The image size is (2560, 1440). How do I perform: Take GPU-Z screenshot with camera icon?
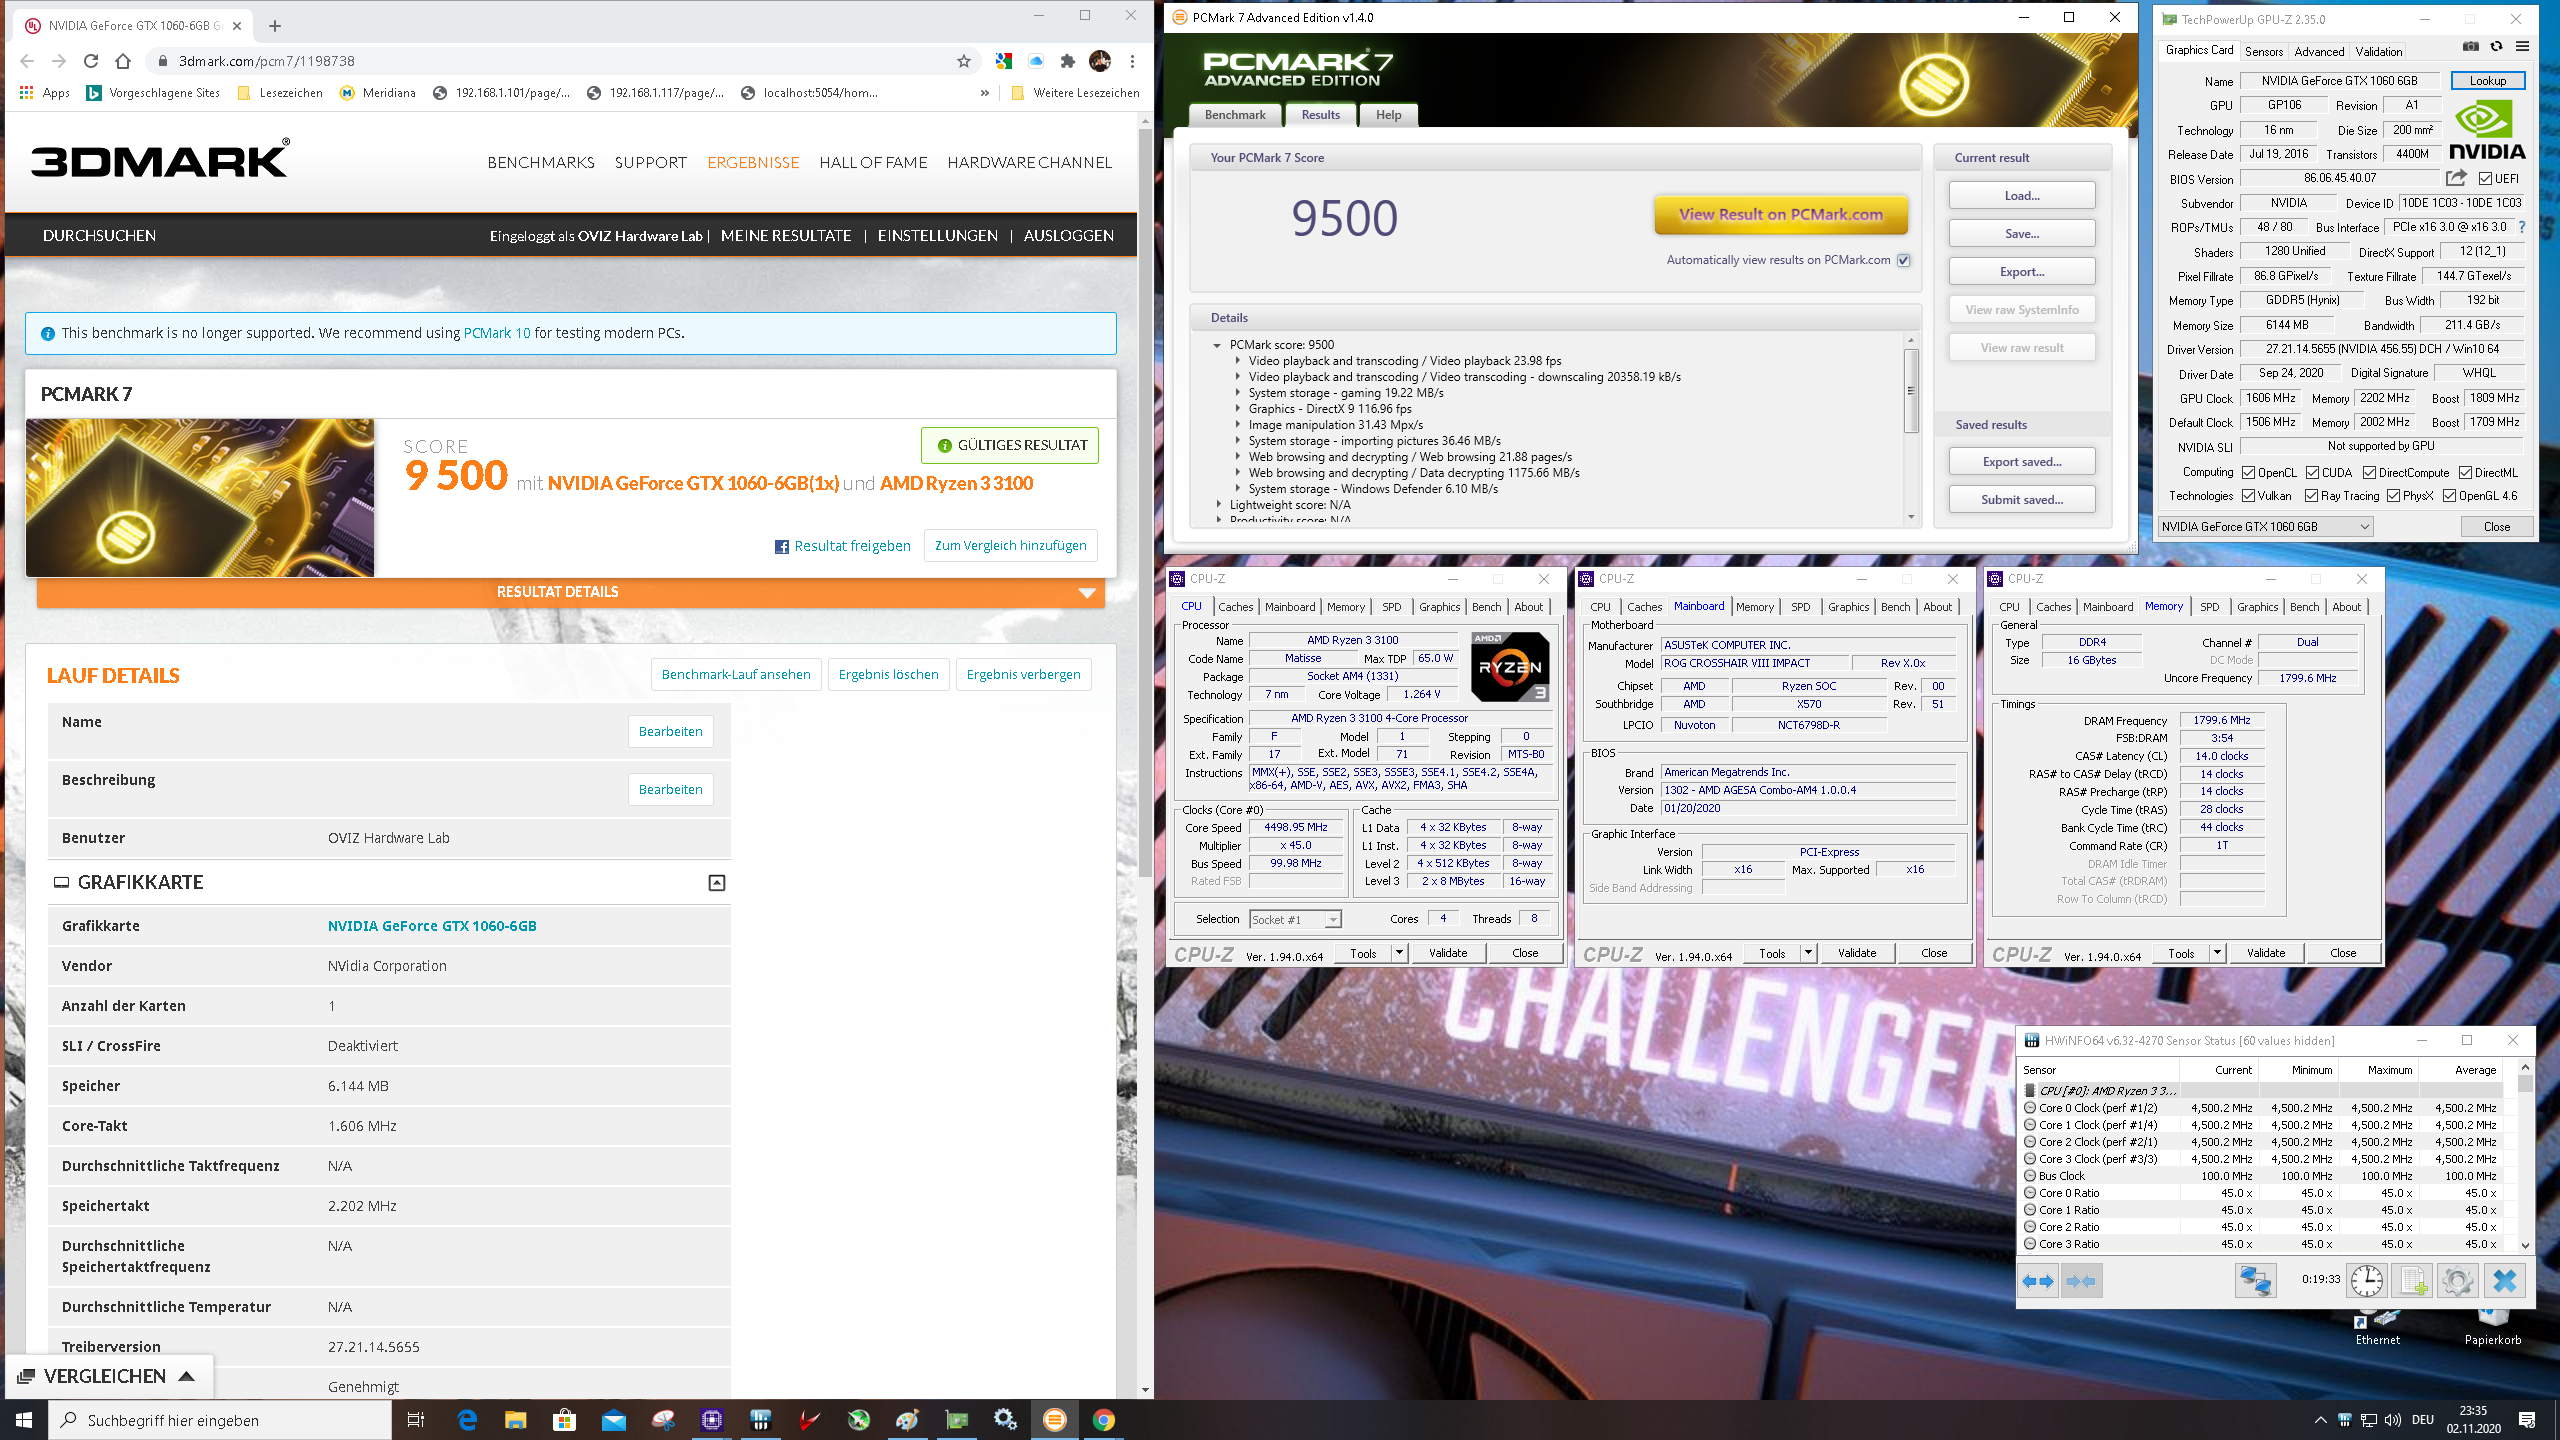[2470, 47]
